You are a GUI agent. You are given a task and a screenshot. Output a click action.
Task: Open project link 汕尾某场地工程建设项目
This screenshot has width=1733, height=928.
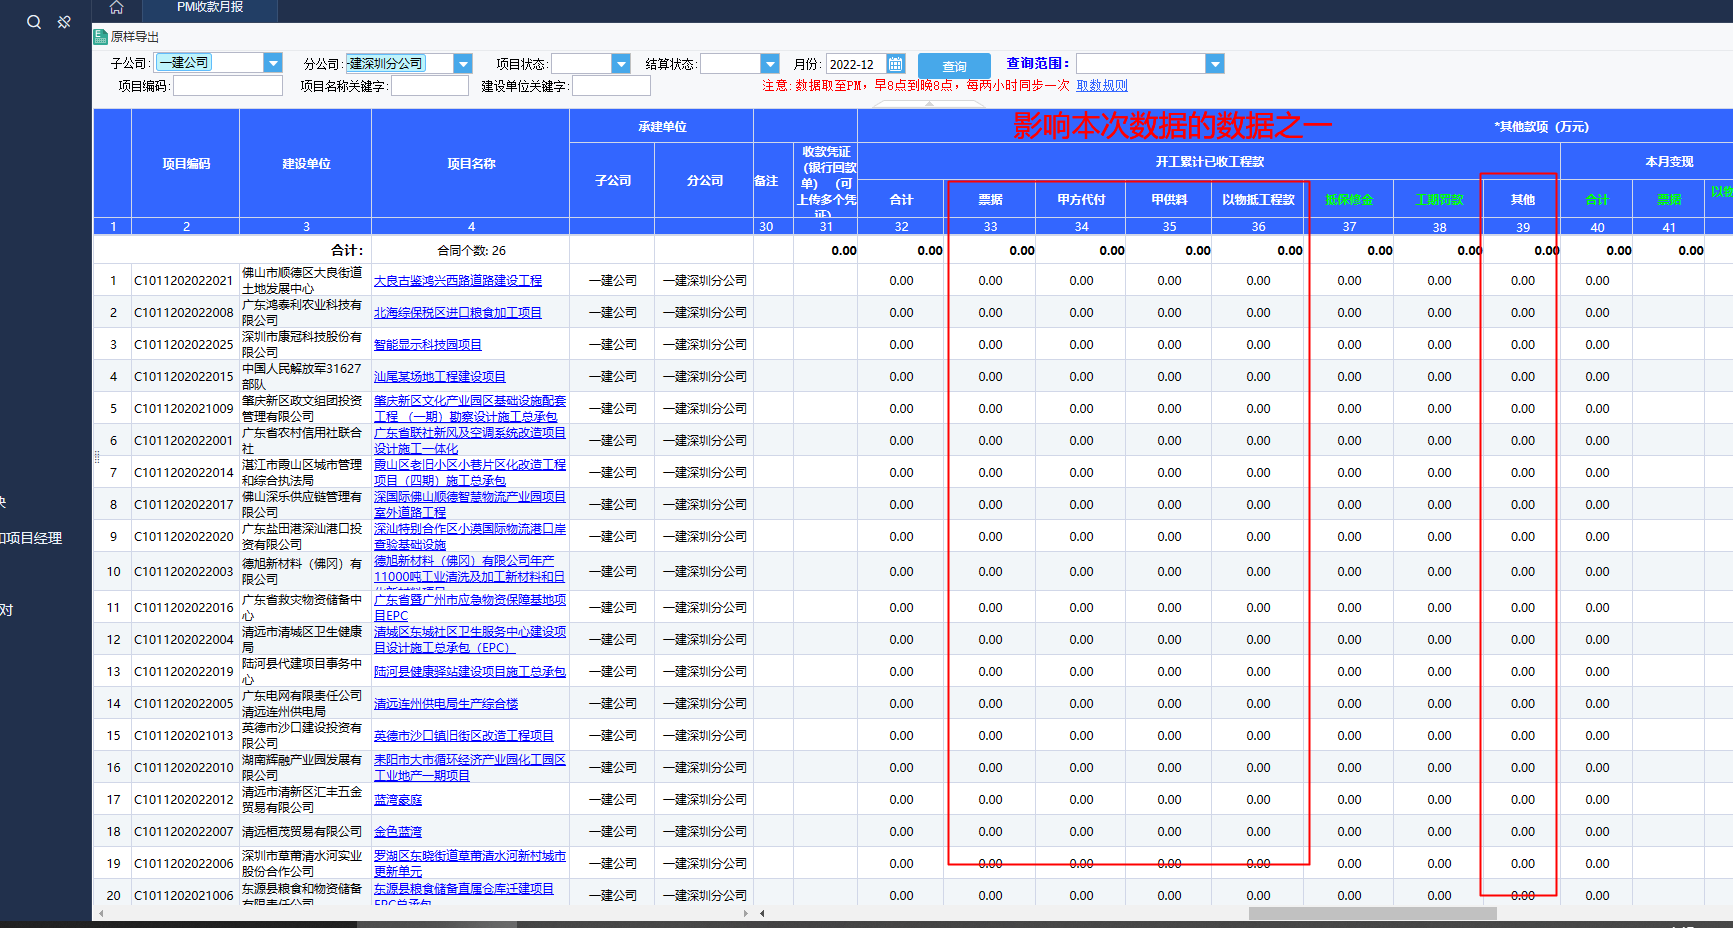(x=440, y=377)
